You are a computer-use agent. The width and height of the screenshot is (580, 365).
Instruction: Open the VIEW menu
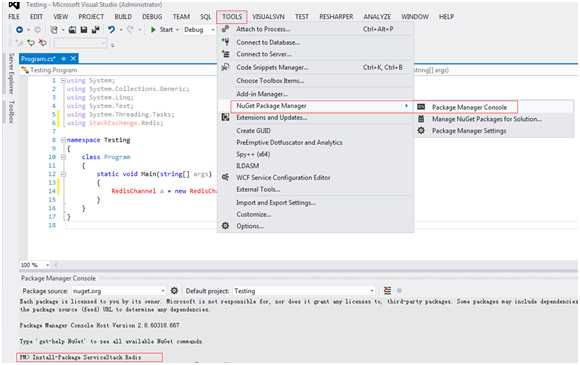tap(60, 17)
